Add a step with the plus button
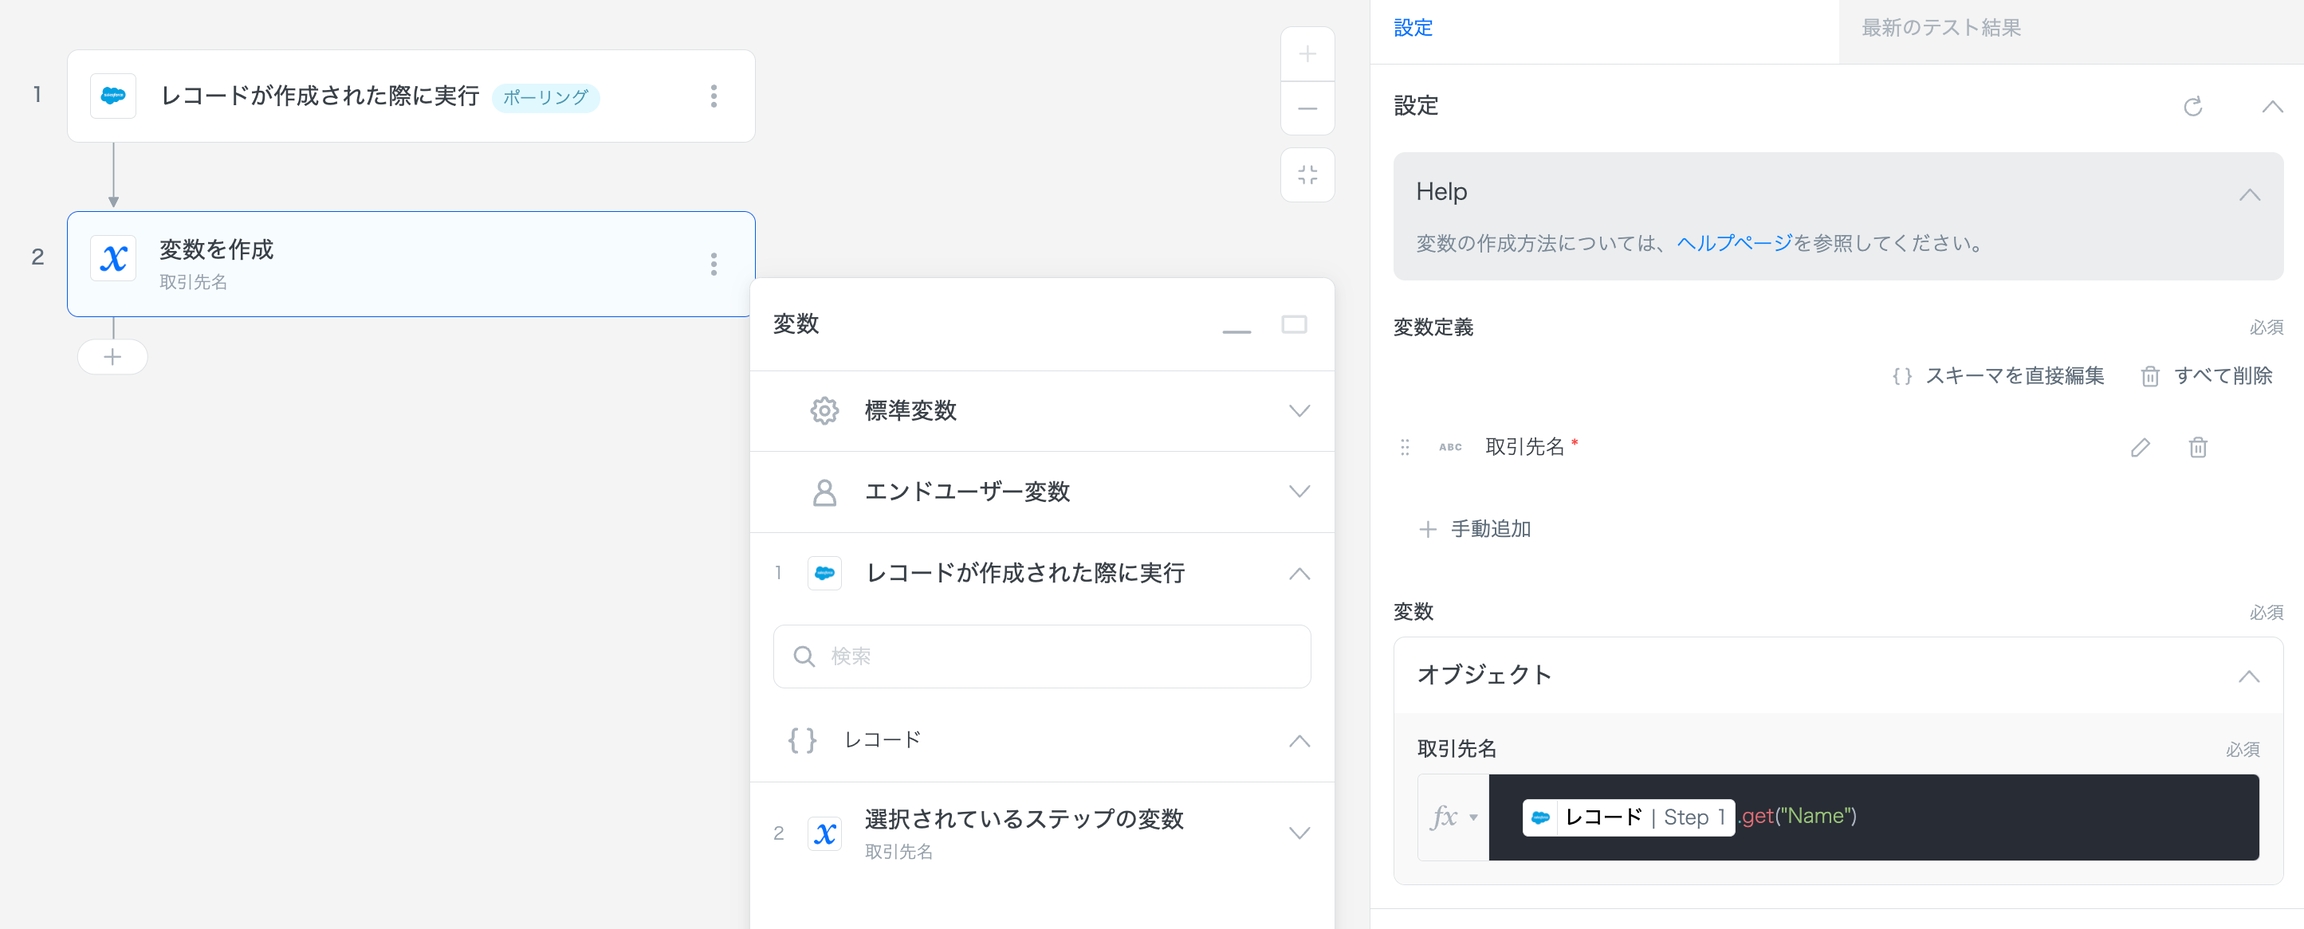Image resolution: width=2304 pixels, height=929 pixels. coord(112,357)
